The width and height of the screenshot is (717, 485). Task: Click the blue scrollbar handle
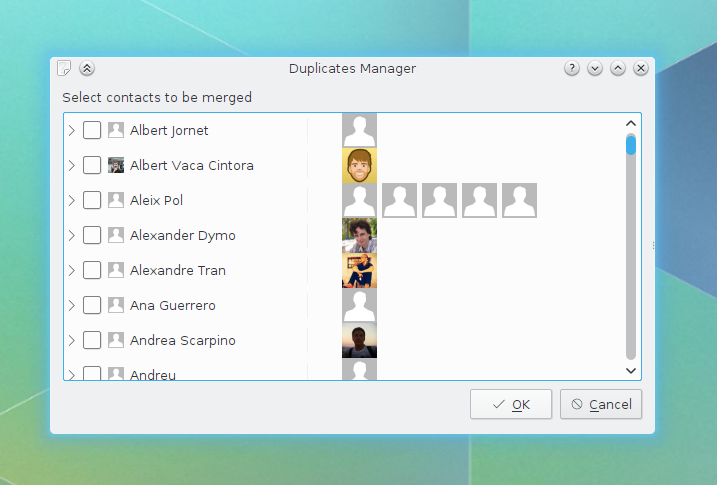pyautogui.click(x=631, y=145)
